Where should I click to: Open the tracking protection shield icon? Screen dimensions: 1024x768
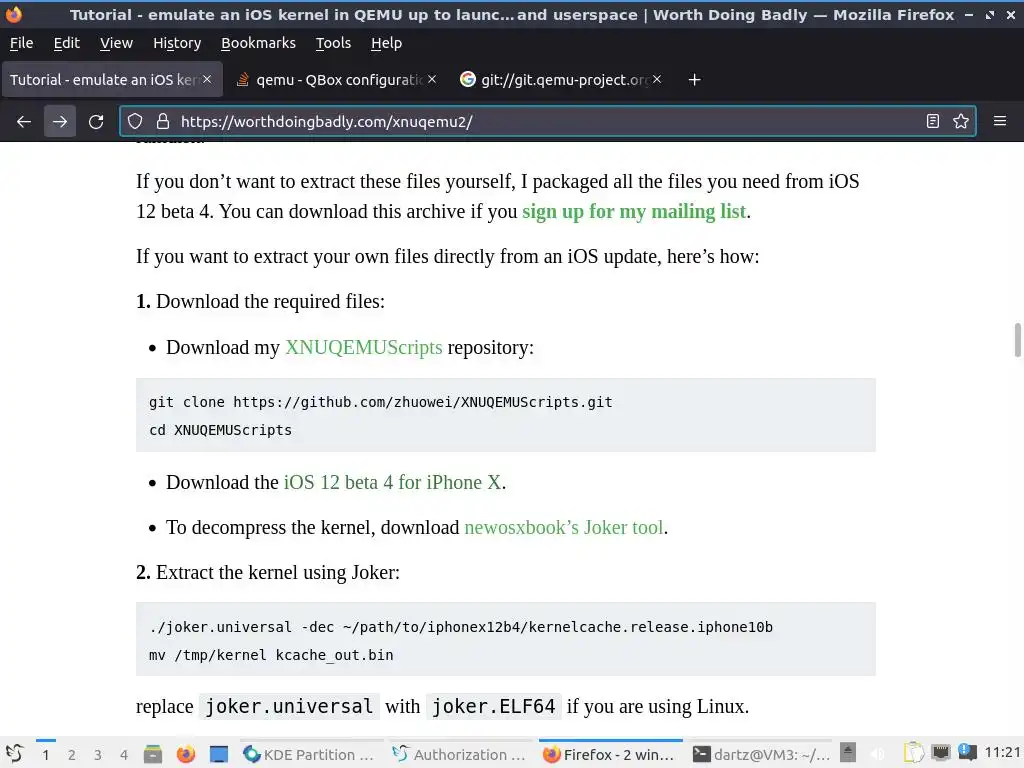click(135, 121)
